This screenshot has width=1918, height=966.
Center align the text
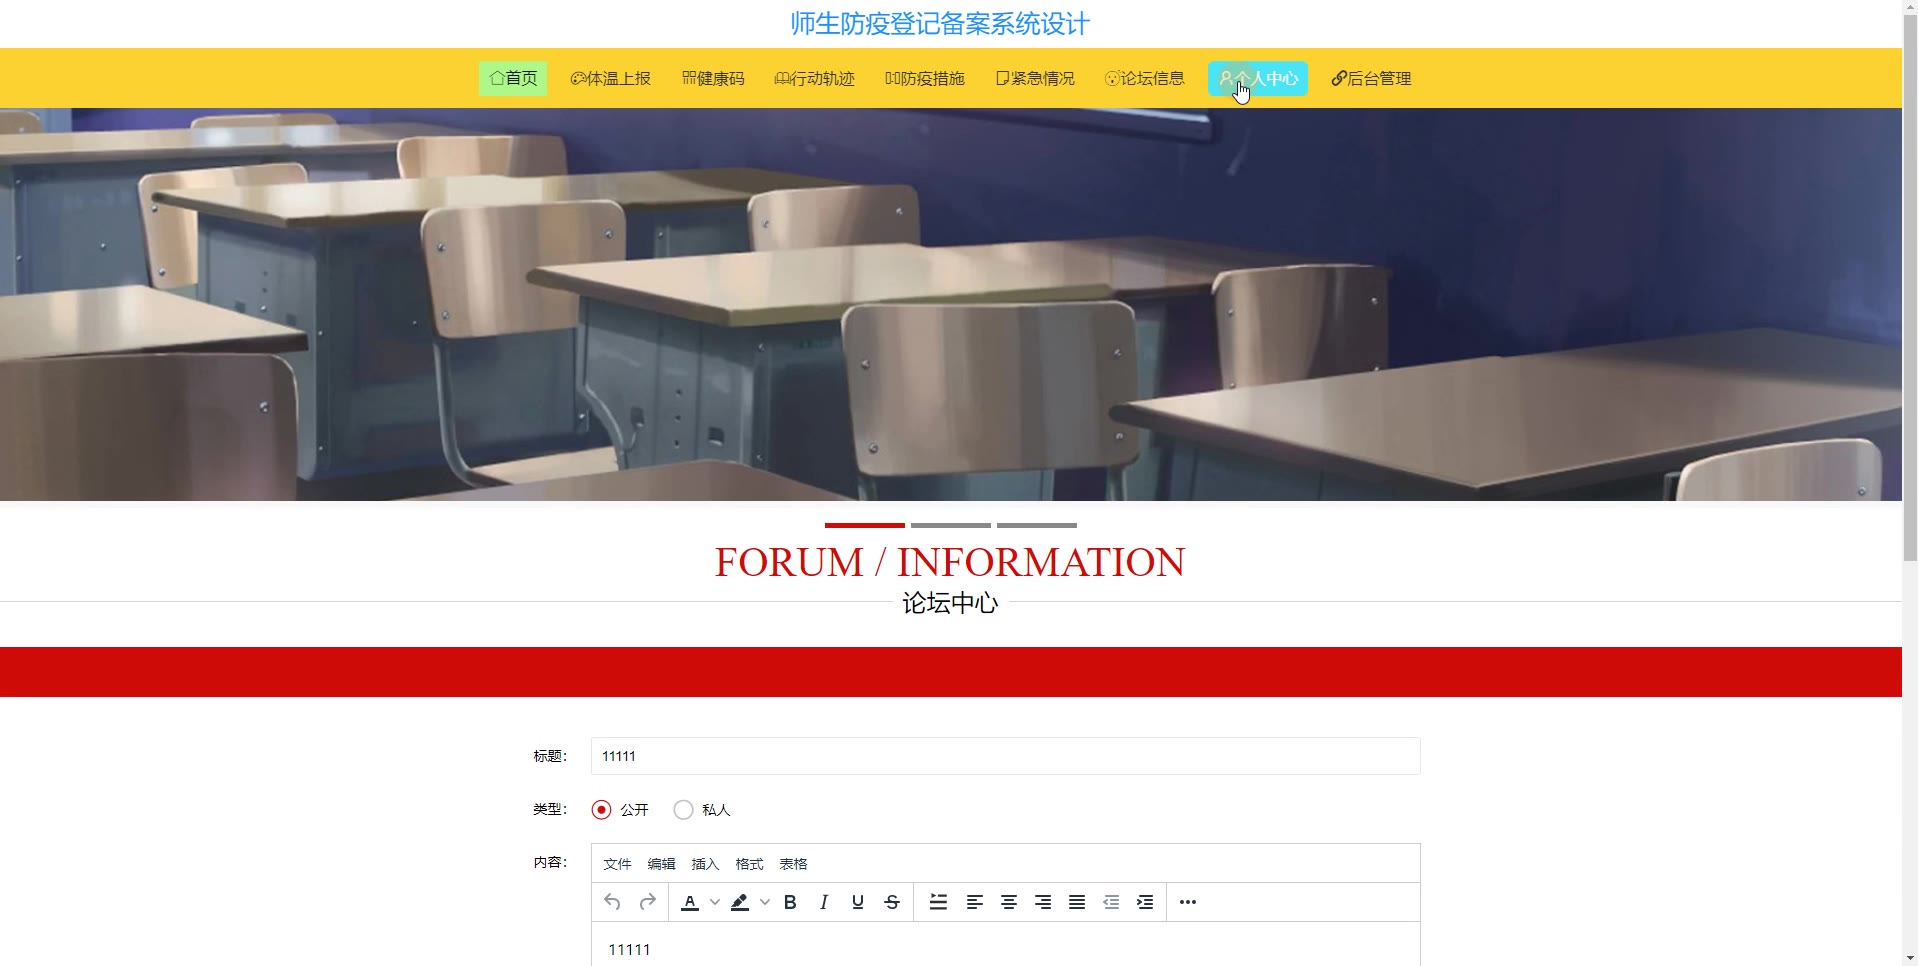pyautogui.click(x=1009, y=902)
